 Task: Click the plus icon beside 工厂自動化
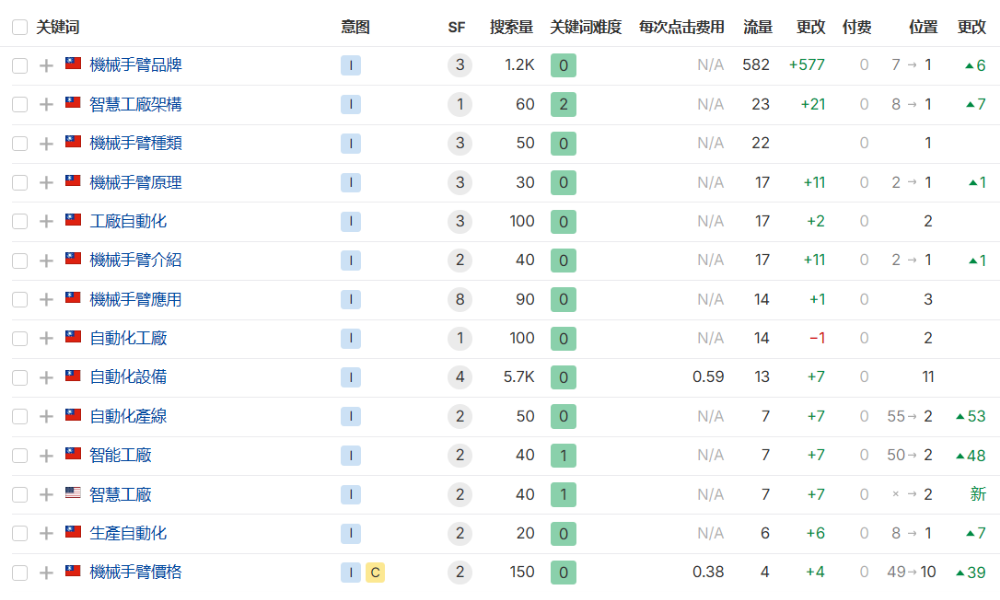pos(46,221)
